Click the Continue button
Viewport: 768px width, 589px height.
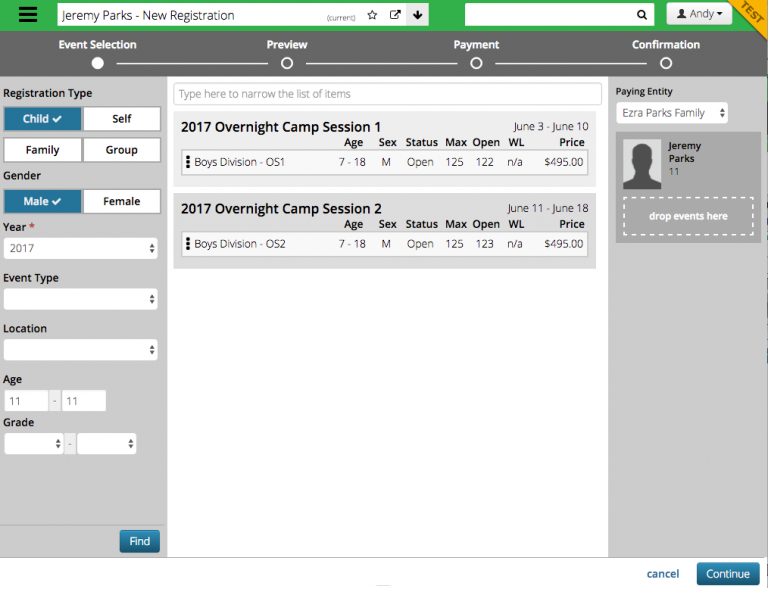(x=728, y=573)
